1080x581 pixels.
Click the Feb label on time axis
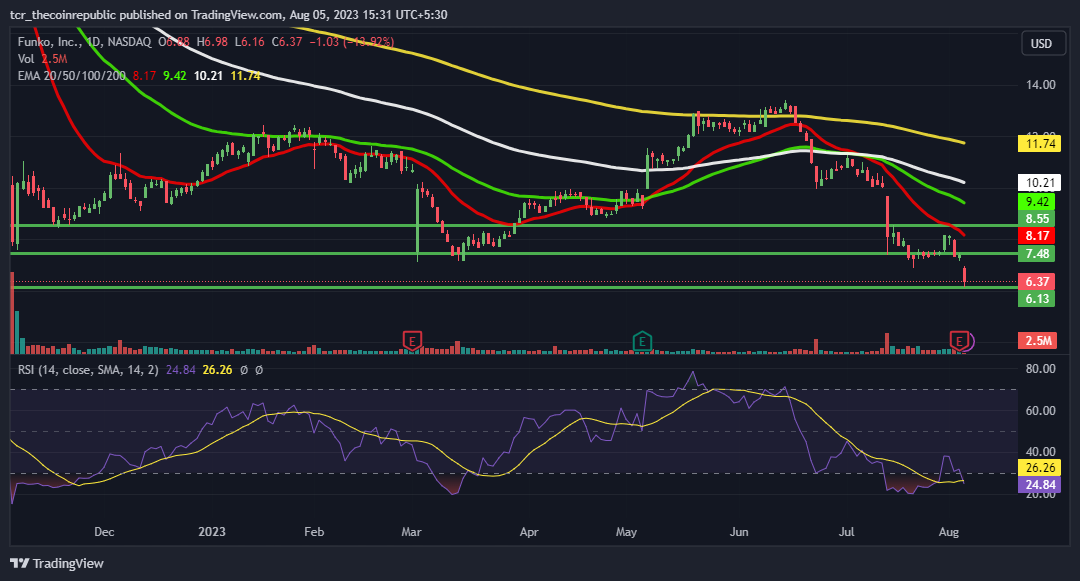[314, 532]
